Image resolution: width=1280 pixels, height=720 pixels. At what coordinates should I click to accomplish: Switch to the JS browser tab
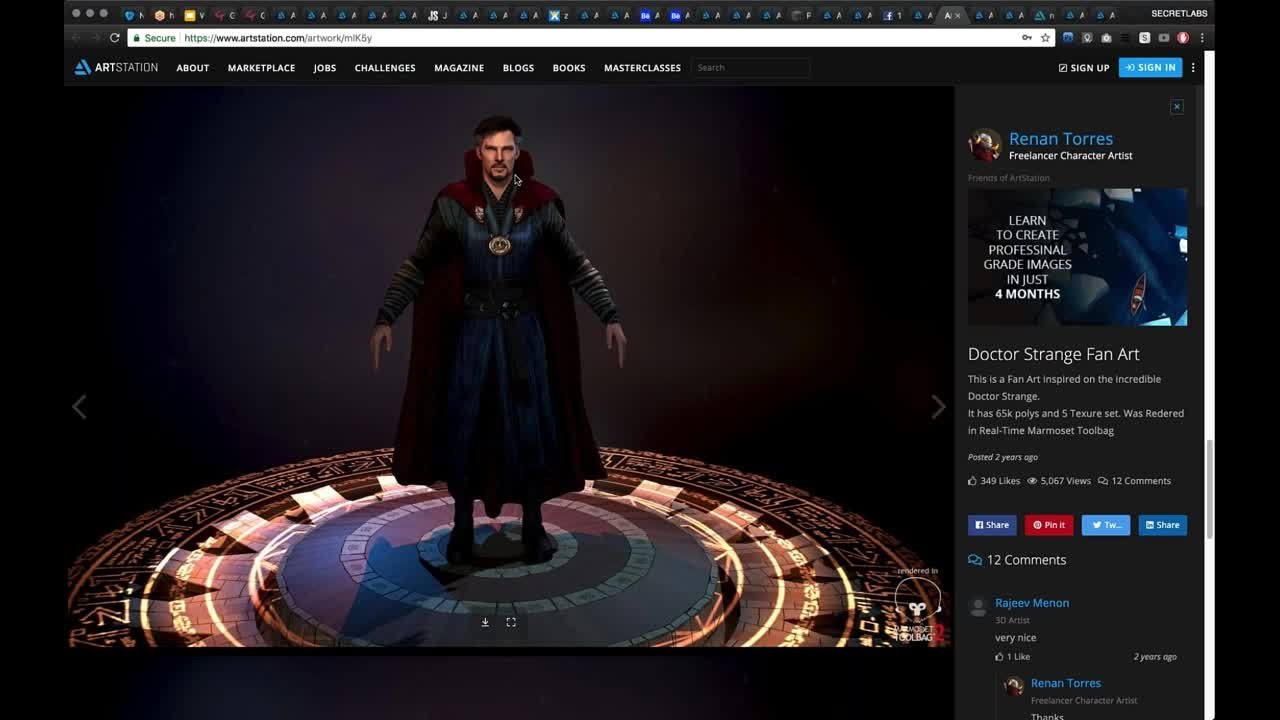pyautogui.click(x=438, y=15)
